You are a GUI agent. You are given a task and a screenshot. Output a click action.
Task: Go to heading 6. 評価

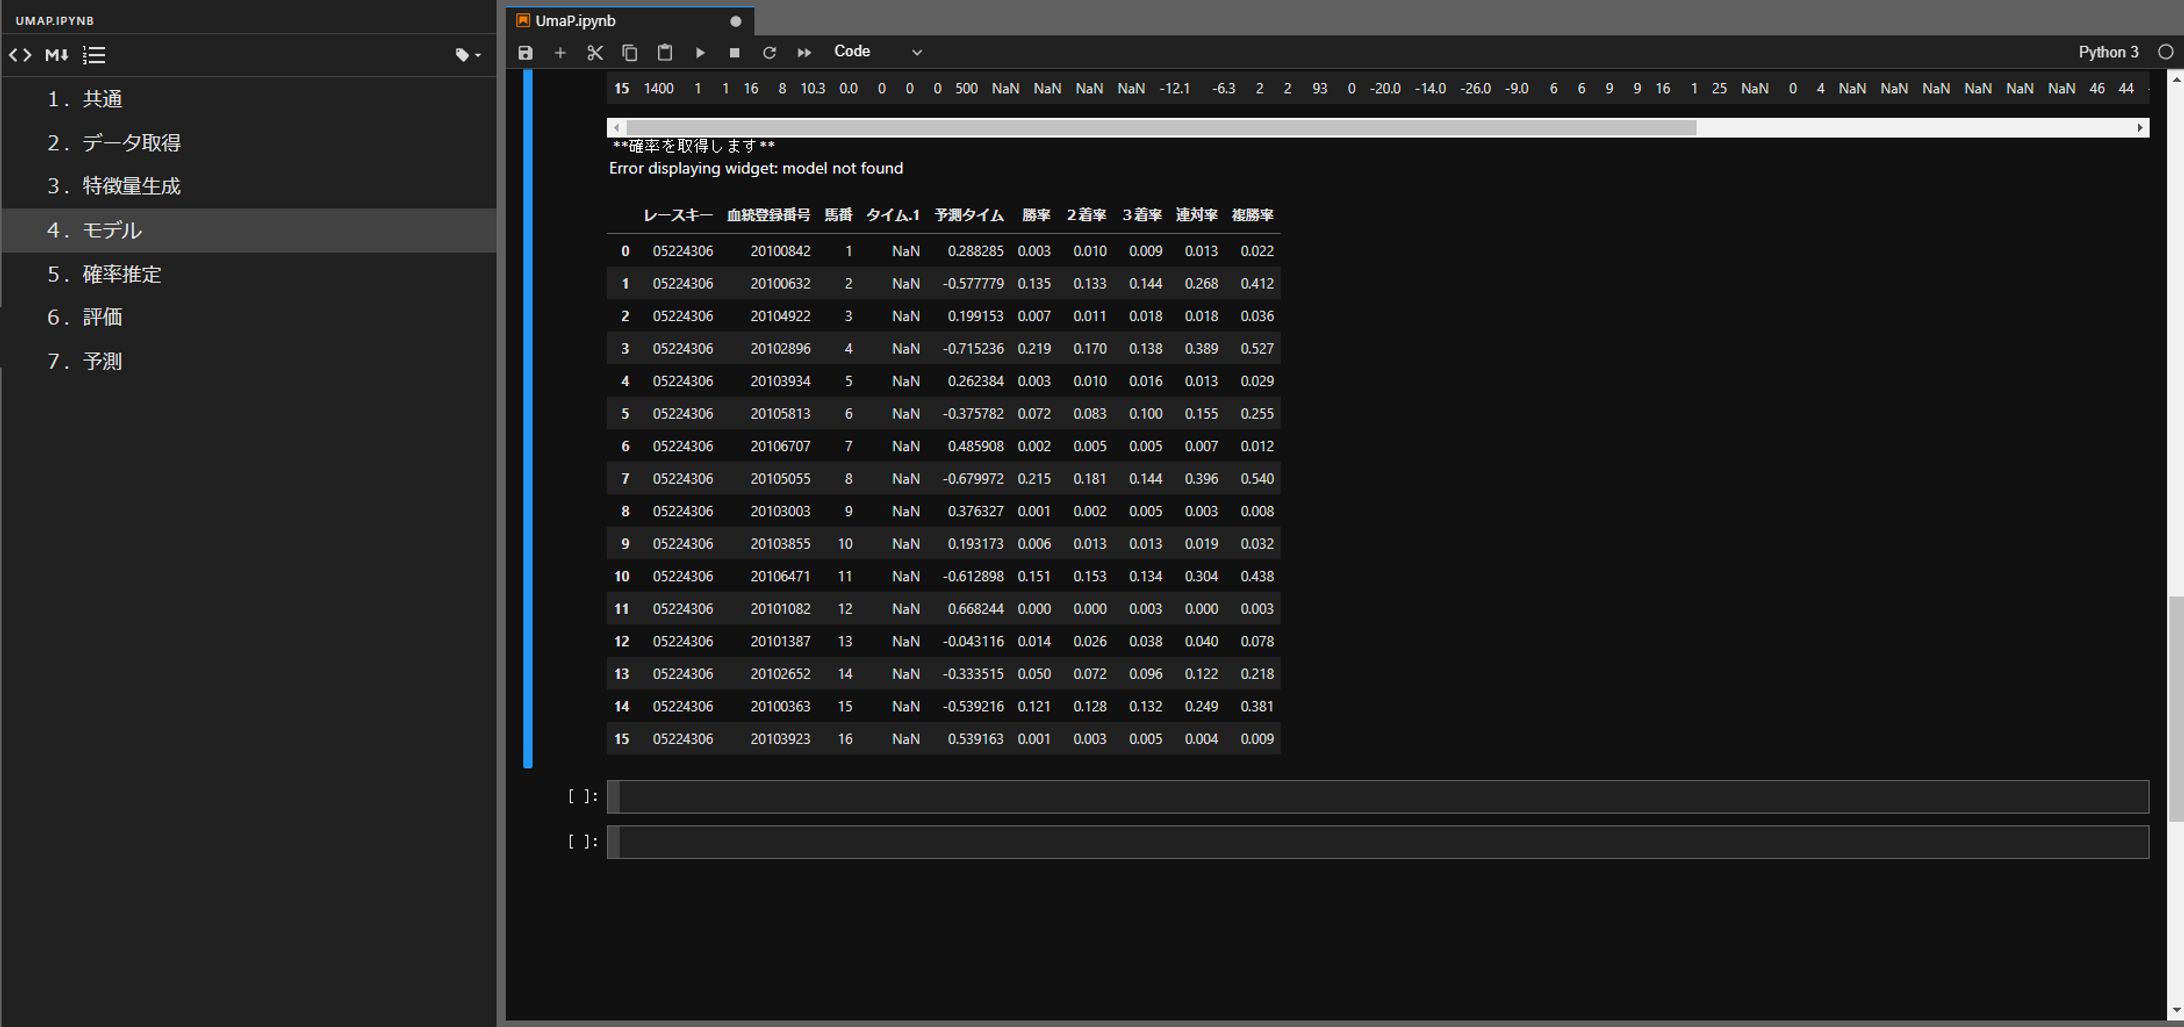(x=249, y=317)
